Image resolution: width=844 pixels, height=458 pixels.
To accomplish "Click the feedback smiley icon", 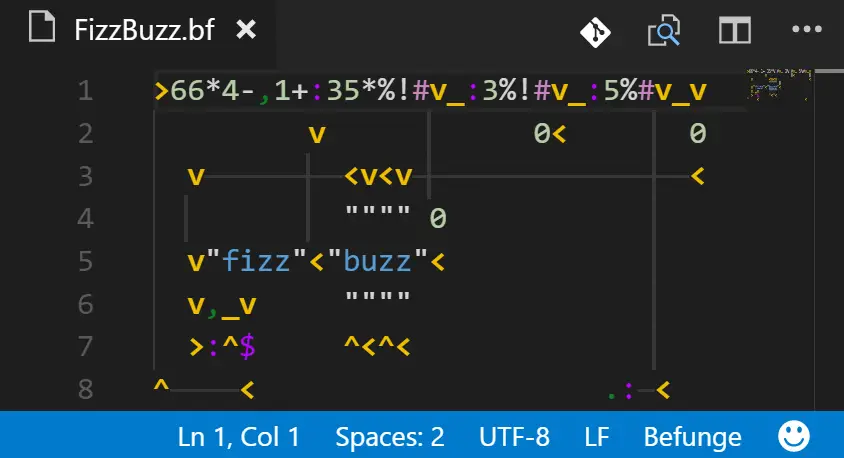I will coord(794,436).
